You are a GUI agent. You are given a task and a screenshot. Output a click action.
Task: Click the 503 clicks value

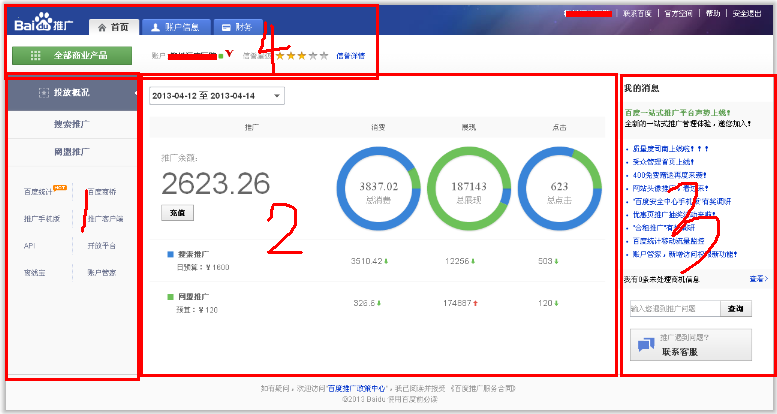click(545, 261)
